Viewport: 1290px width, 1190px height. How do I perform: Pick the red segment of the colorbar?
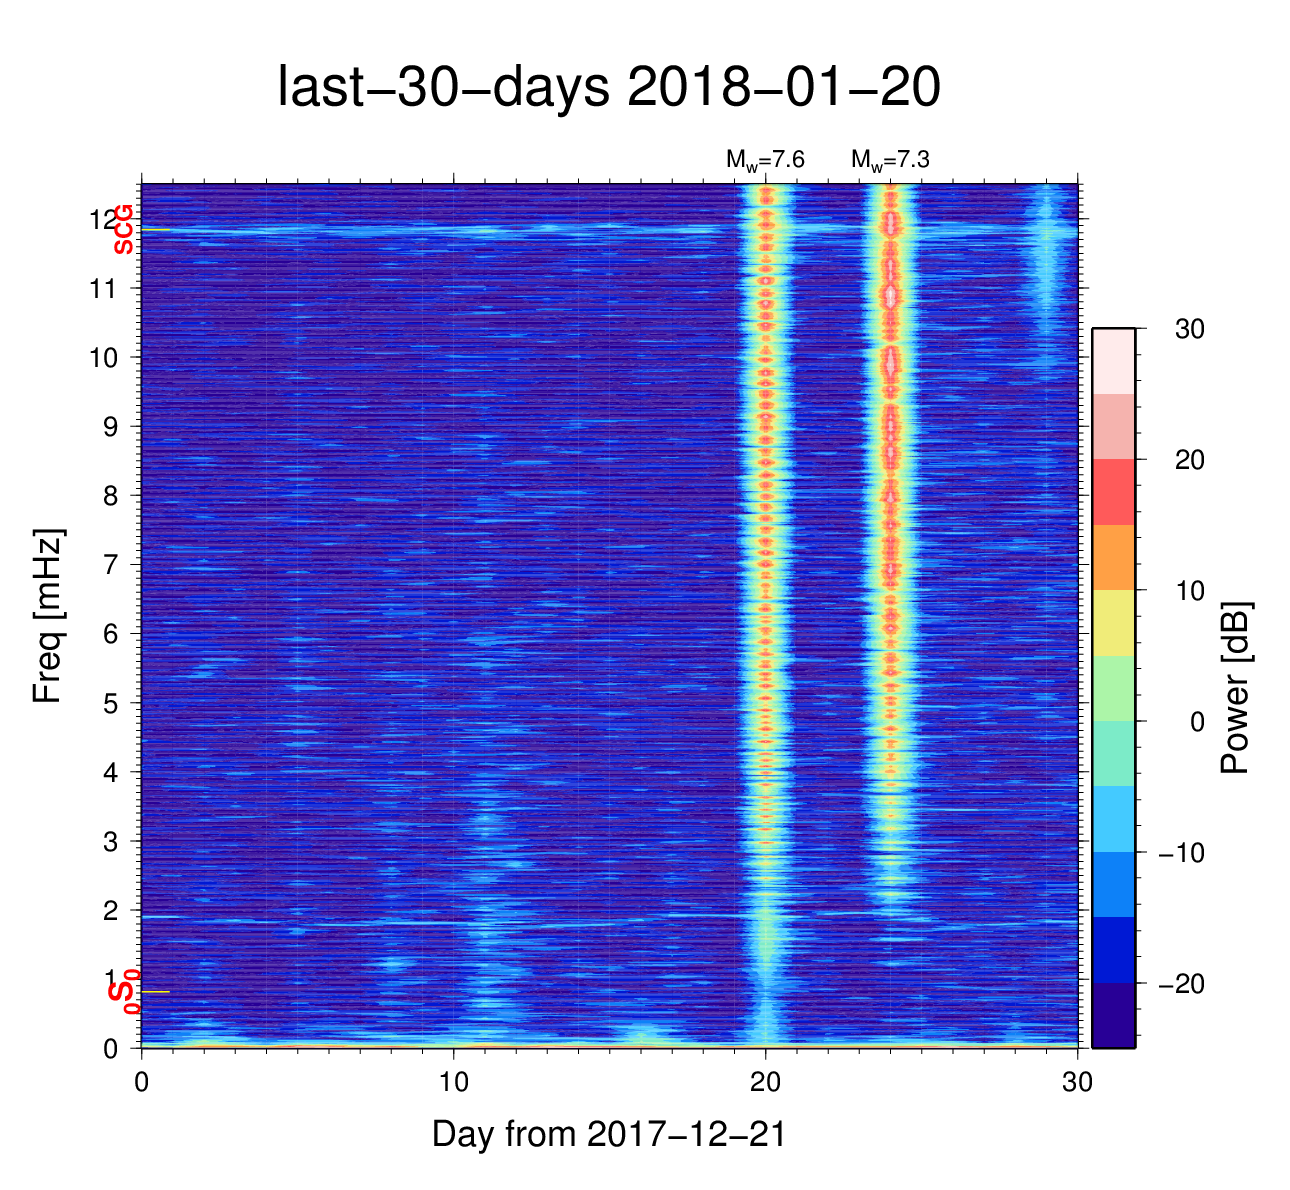click(1113, 492)
